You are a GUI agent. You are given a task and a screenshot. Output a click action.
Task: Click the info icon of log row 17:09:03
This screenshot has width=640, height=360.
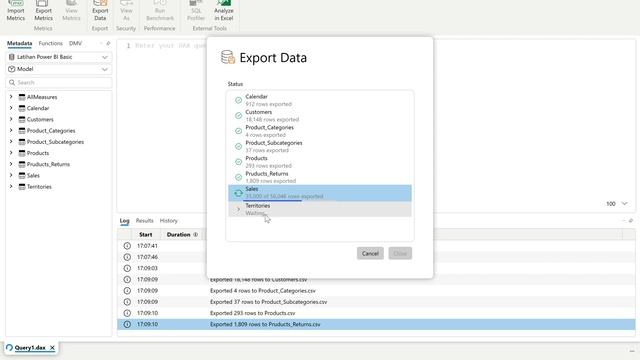click(127, 268)
